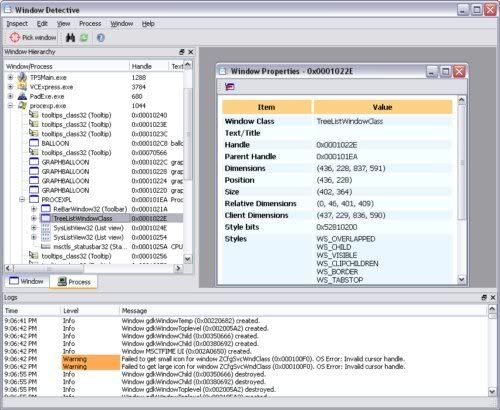Click the Pick window crosshair tool

(32, 37)
